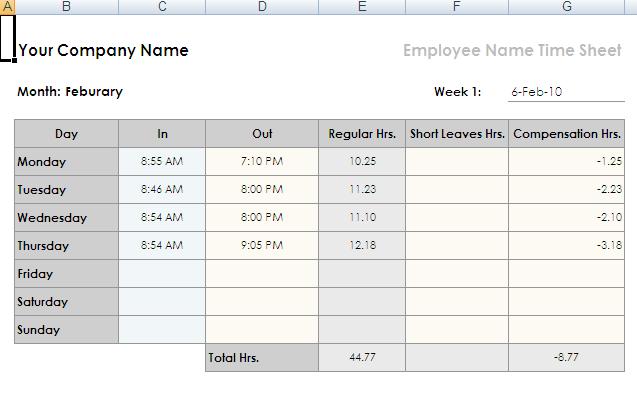Click the 6-Feb-10 date field
637x393 pixels.
(566, 92)
